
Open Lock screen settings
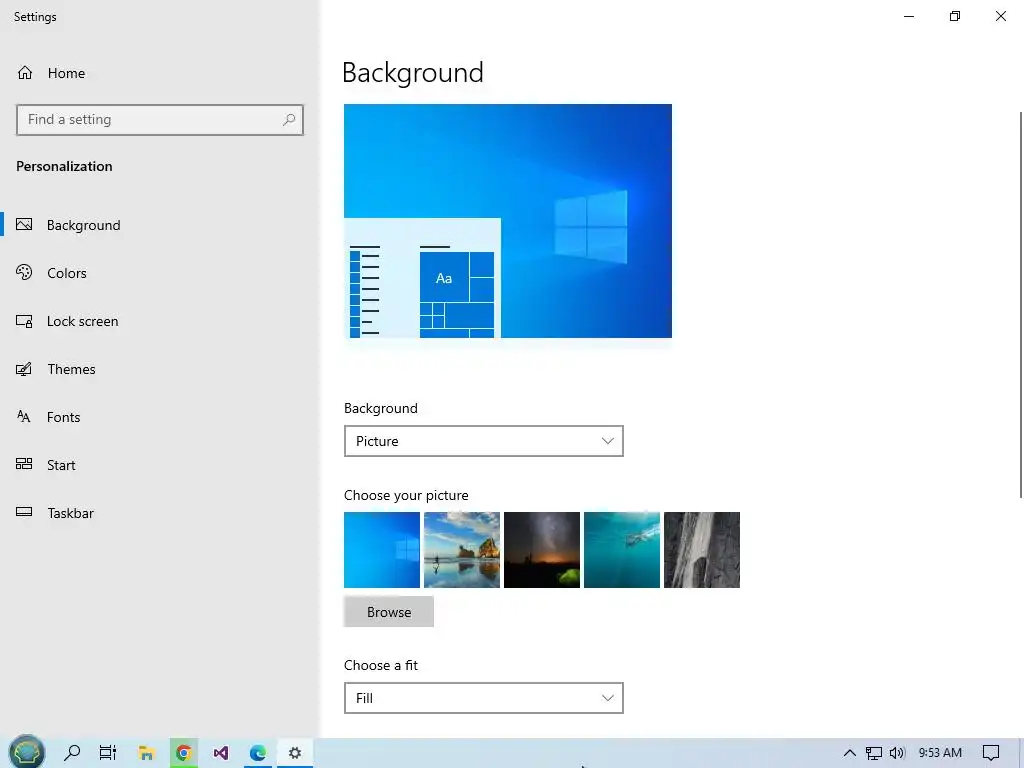tap(82, 321)
